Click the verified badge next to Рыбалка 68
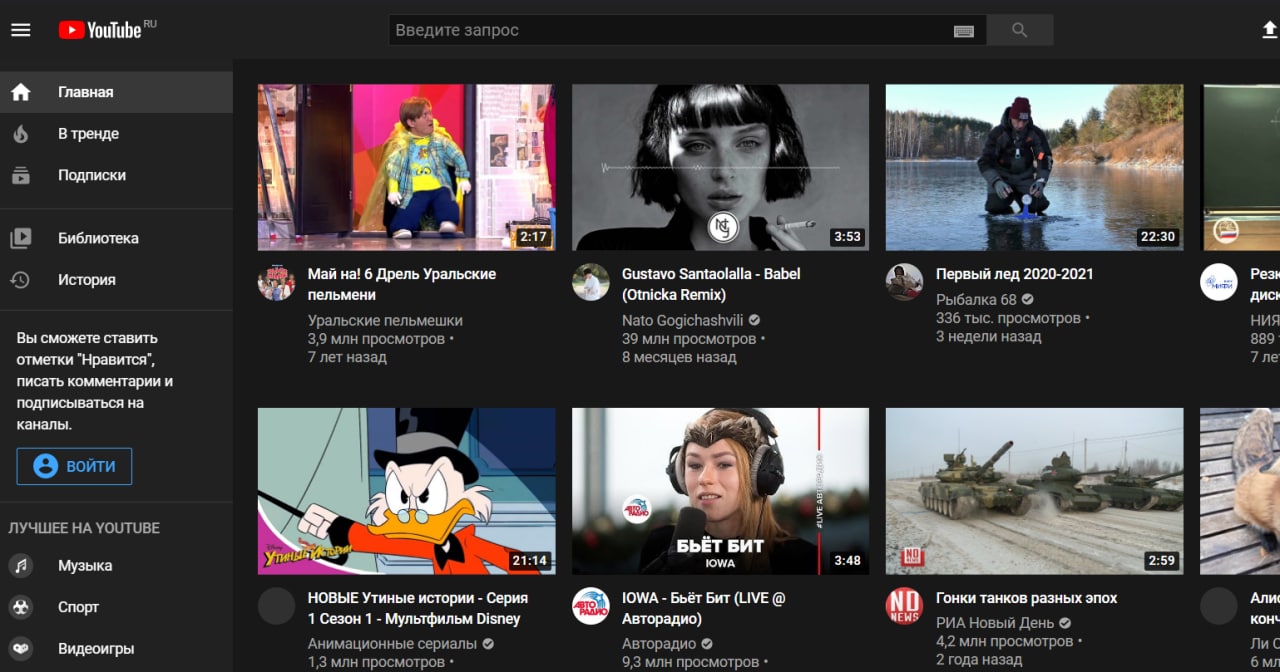 pyautogui.click(x=1028, y=300)
